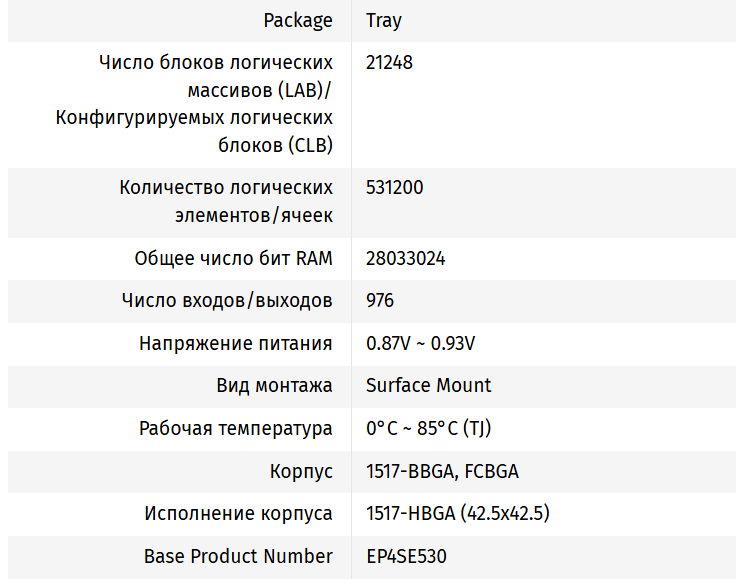
Task: Click the "Вид монтажа" label
Action: pos(274,385)
